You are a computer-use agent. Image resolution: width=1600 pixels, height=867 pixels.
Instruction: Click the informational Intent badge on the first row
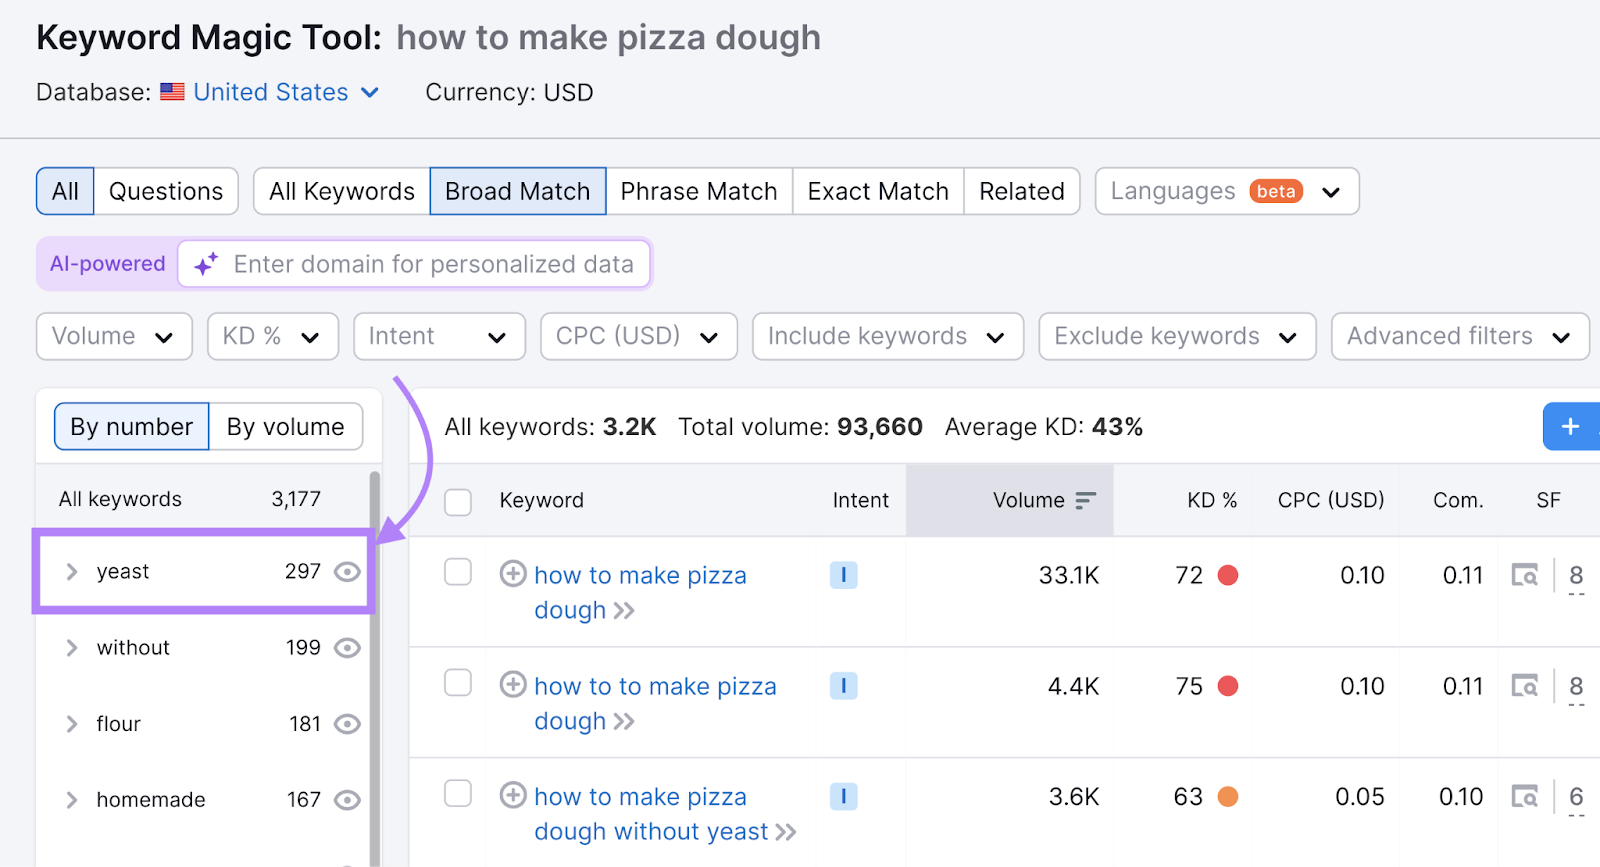pos(843,575)
